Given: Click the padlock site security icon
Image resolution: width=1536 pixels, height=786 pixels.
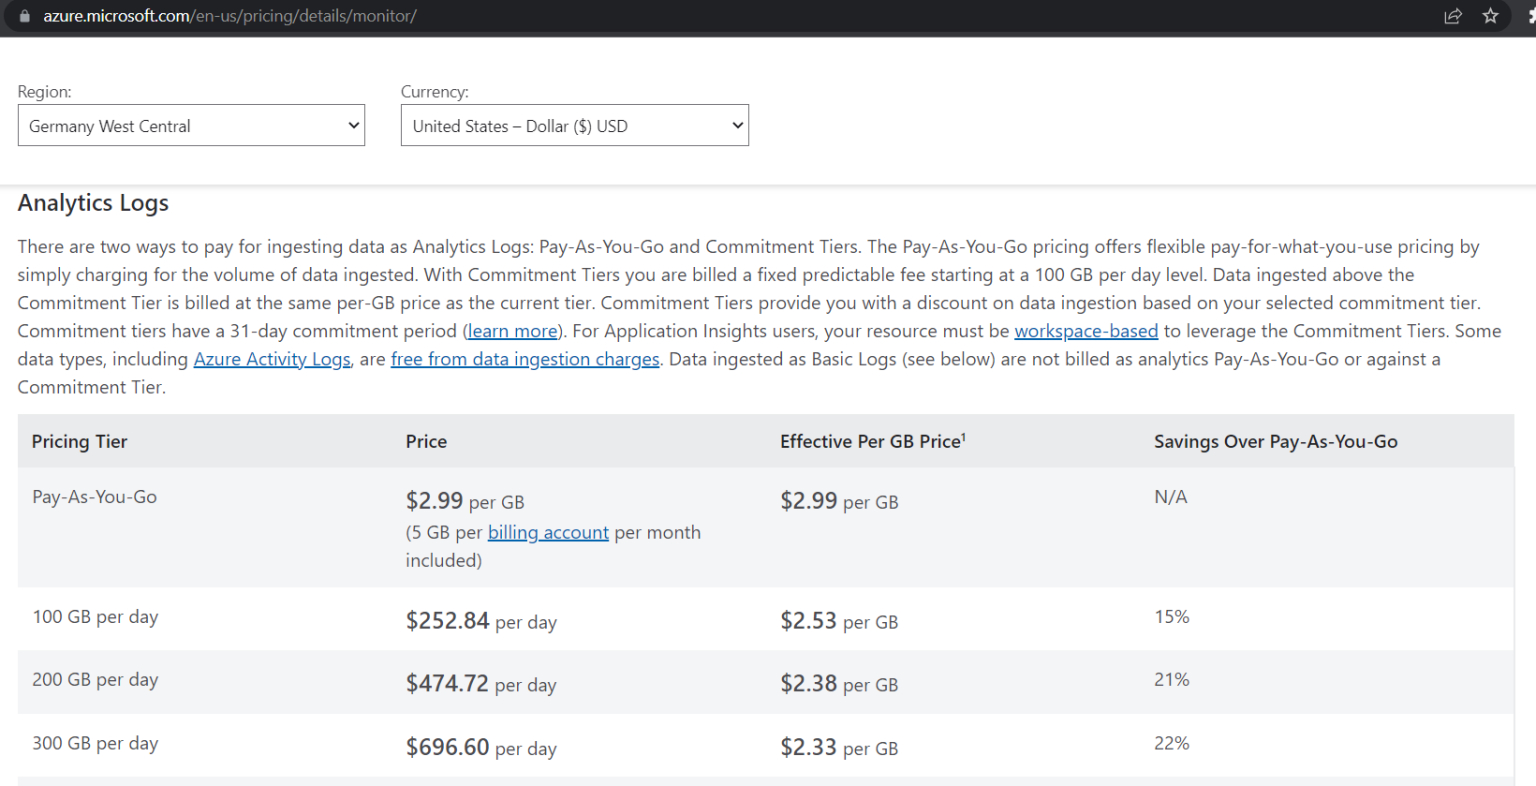Looking at the screenshot, I should (x=25, y=16).
